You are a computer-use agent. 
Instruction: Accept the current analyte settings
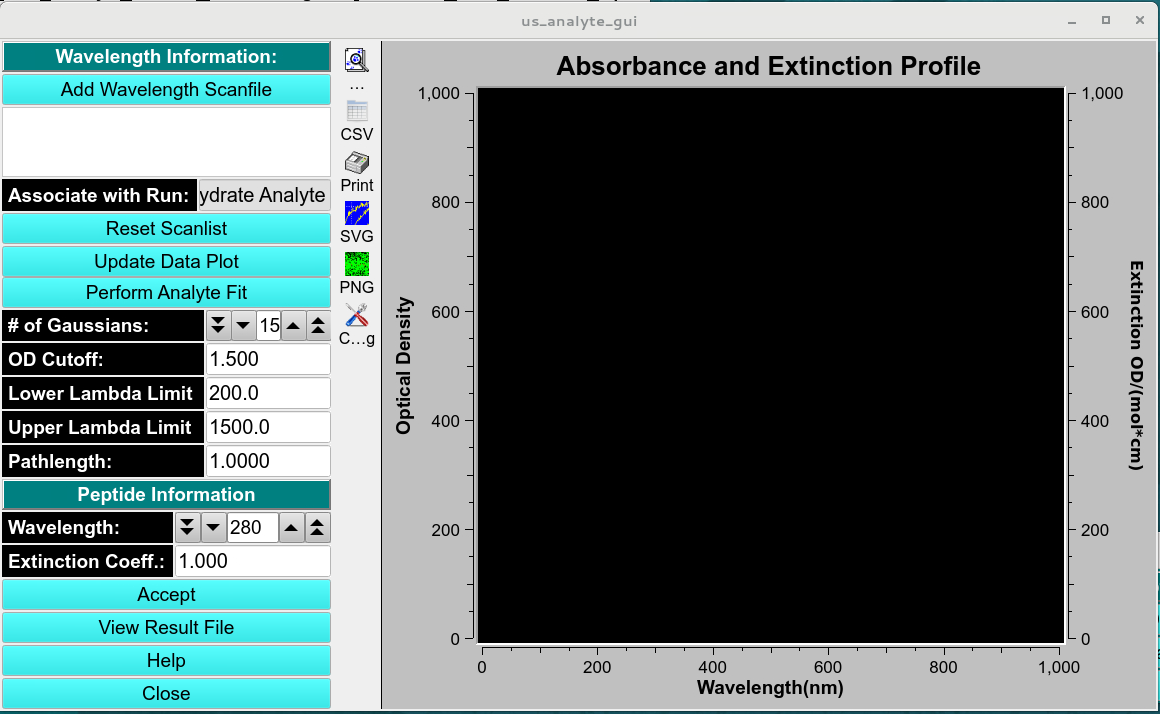(x=166, y=594)
